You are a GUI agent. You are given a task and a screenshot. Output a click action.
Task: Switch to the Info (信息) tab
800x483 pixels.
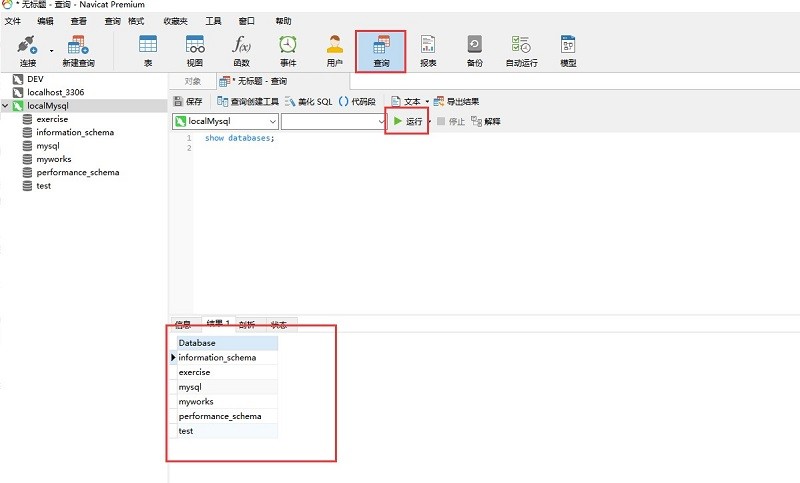(183, 325)
